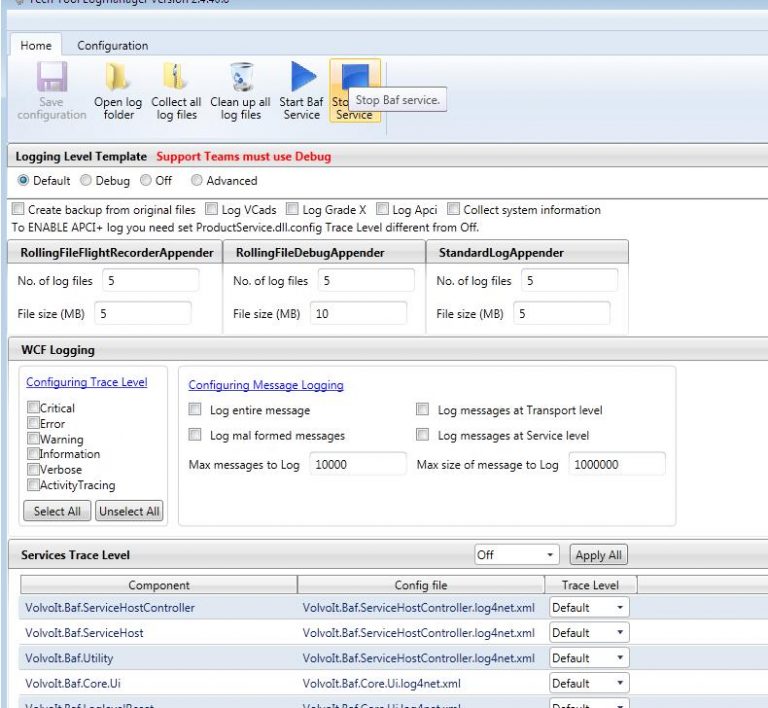Select the Debug logging level radio button
Viewport: 768px width, 708px height.
(86, 181)
